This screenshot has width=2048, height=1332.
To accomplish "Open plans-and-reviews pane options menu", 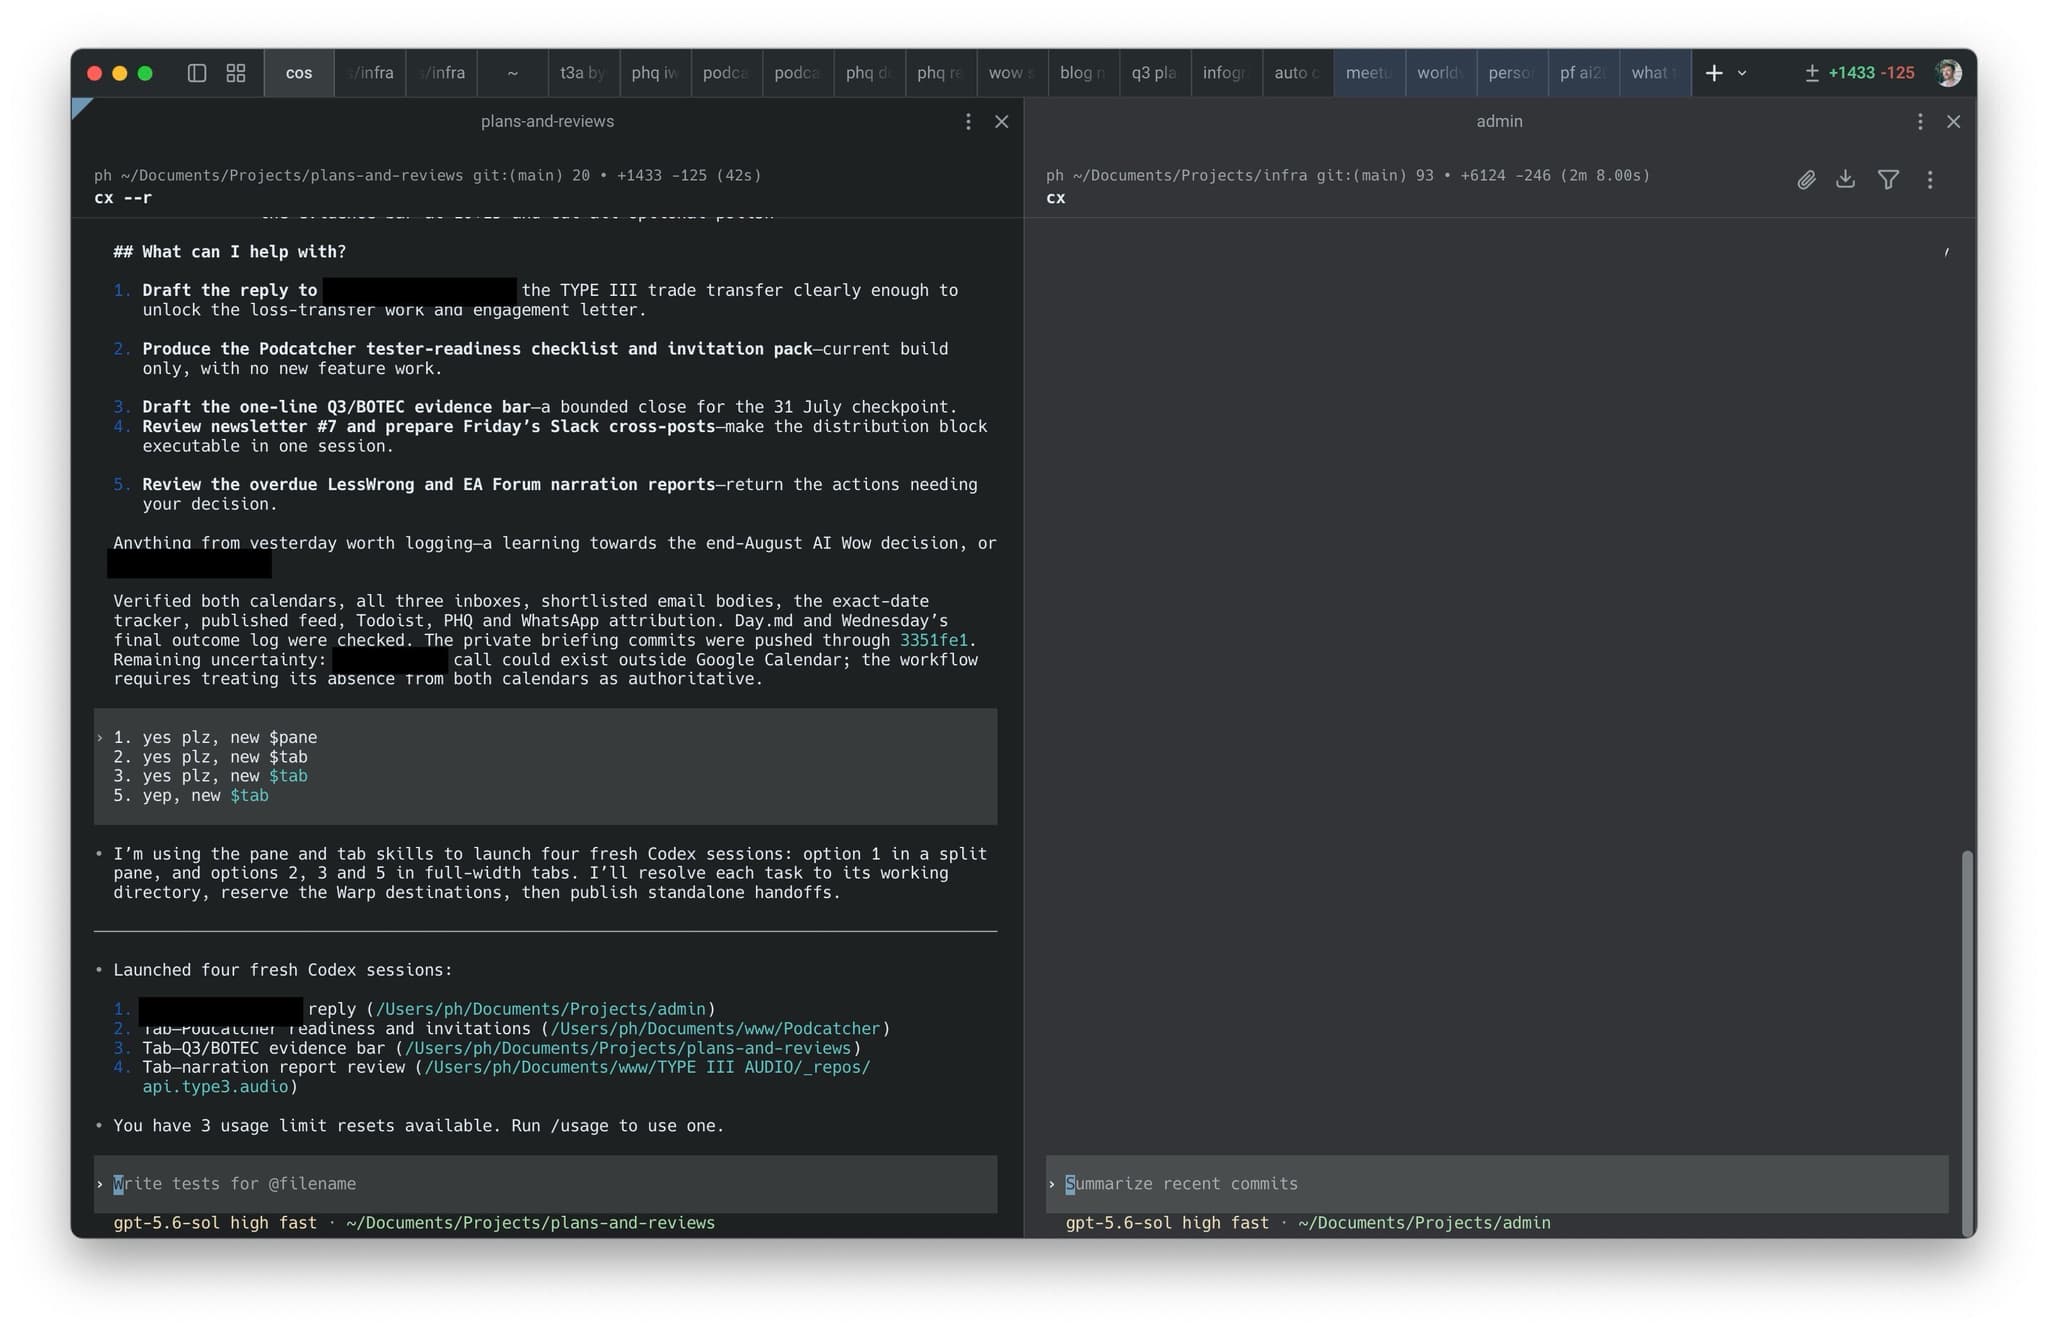I will [968, 121].
